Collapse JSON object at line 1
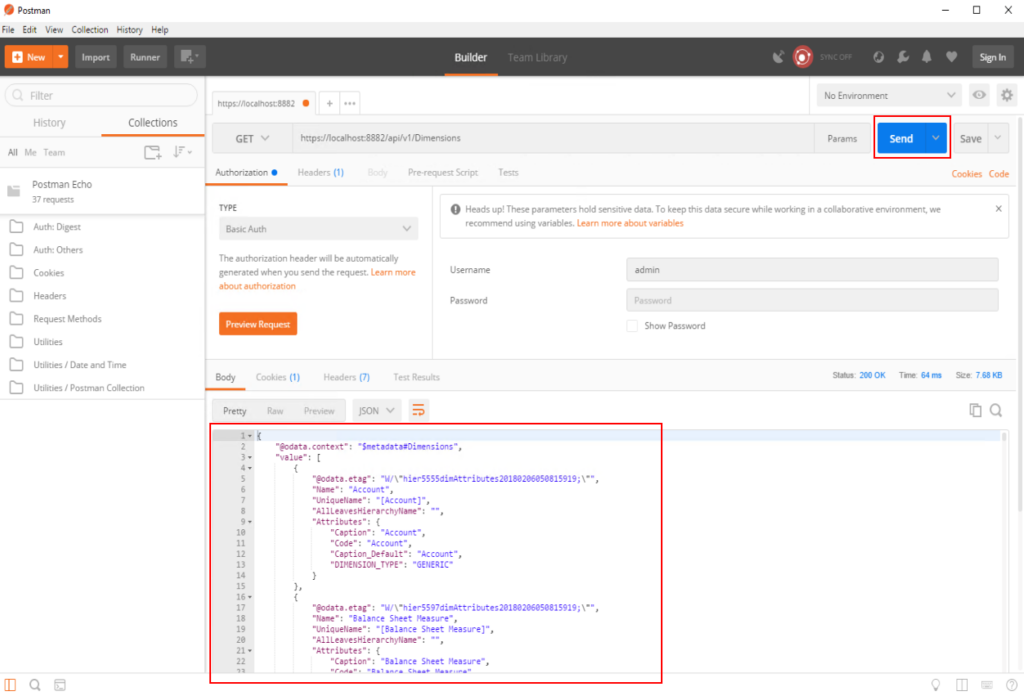 coord(250,436)
